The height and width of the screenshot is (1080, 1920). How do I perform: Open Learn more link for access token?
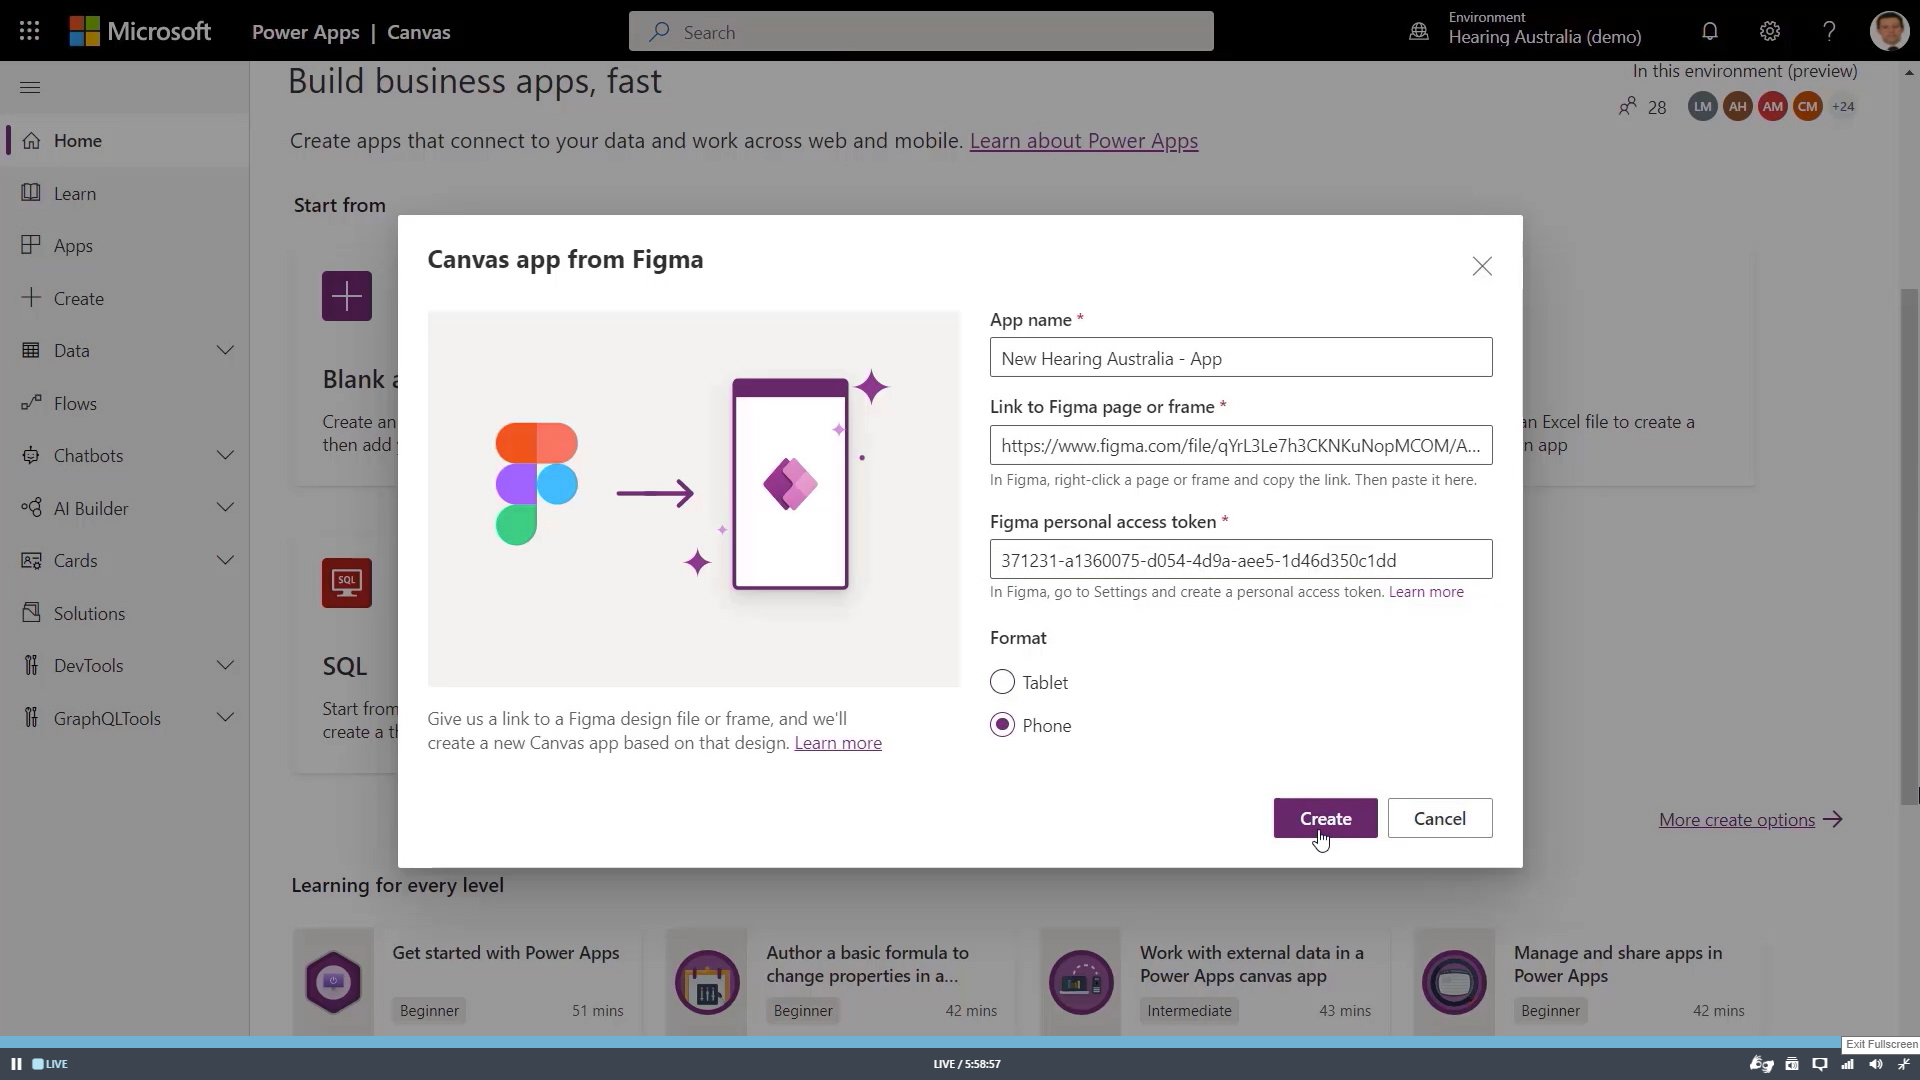pos(1426,592)
